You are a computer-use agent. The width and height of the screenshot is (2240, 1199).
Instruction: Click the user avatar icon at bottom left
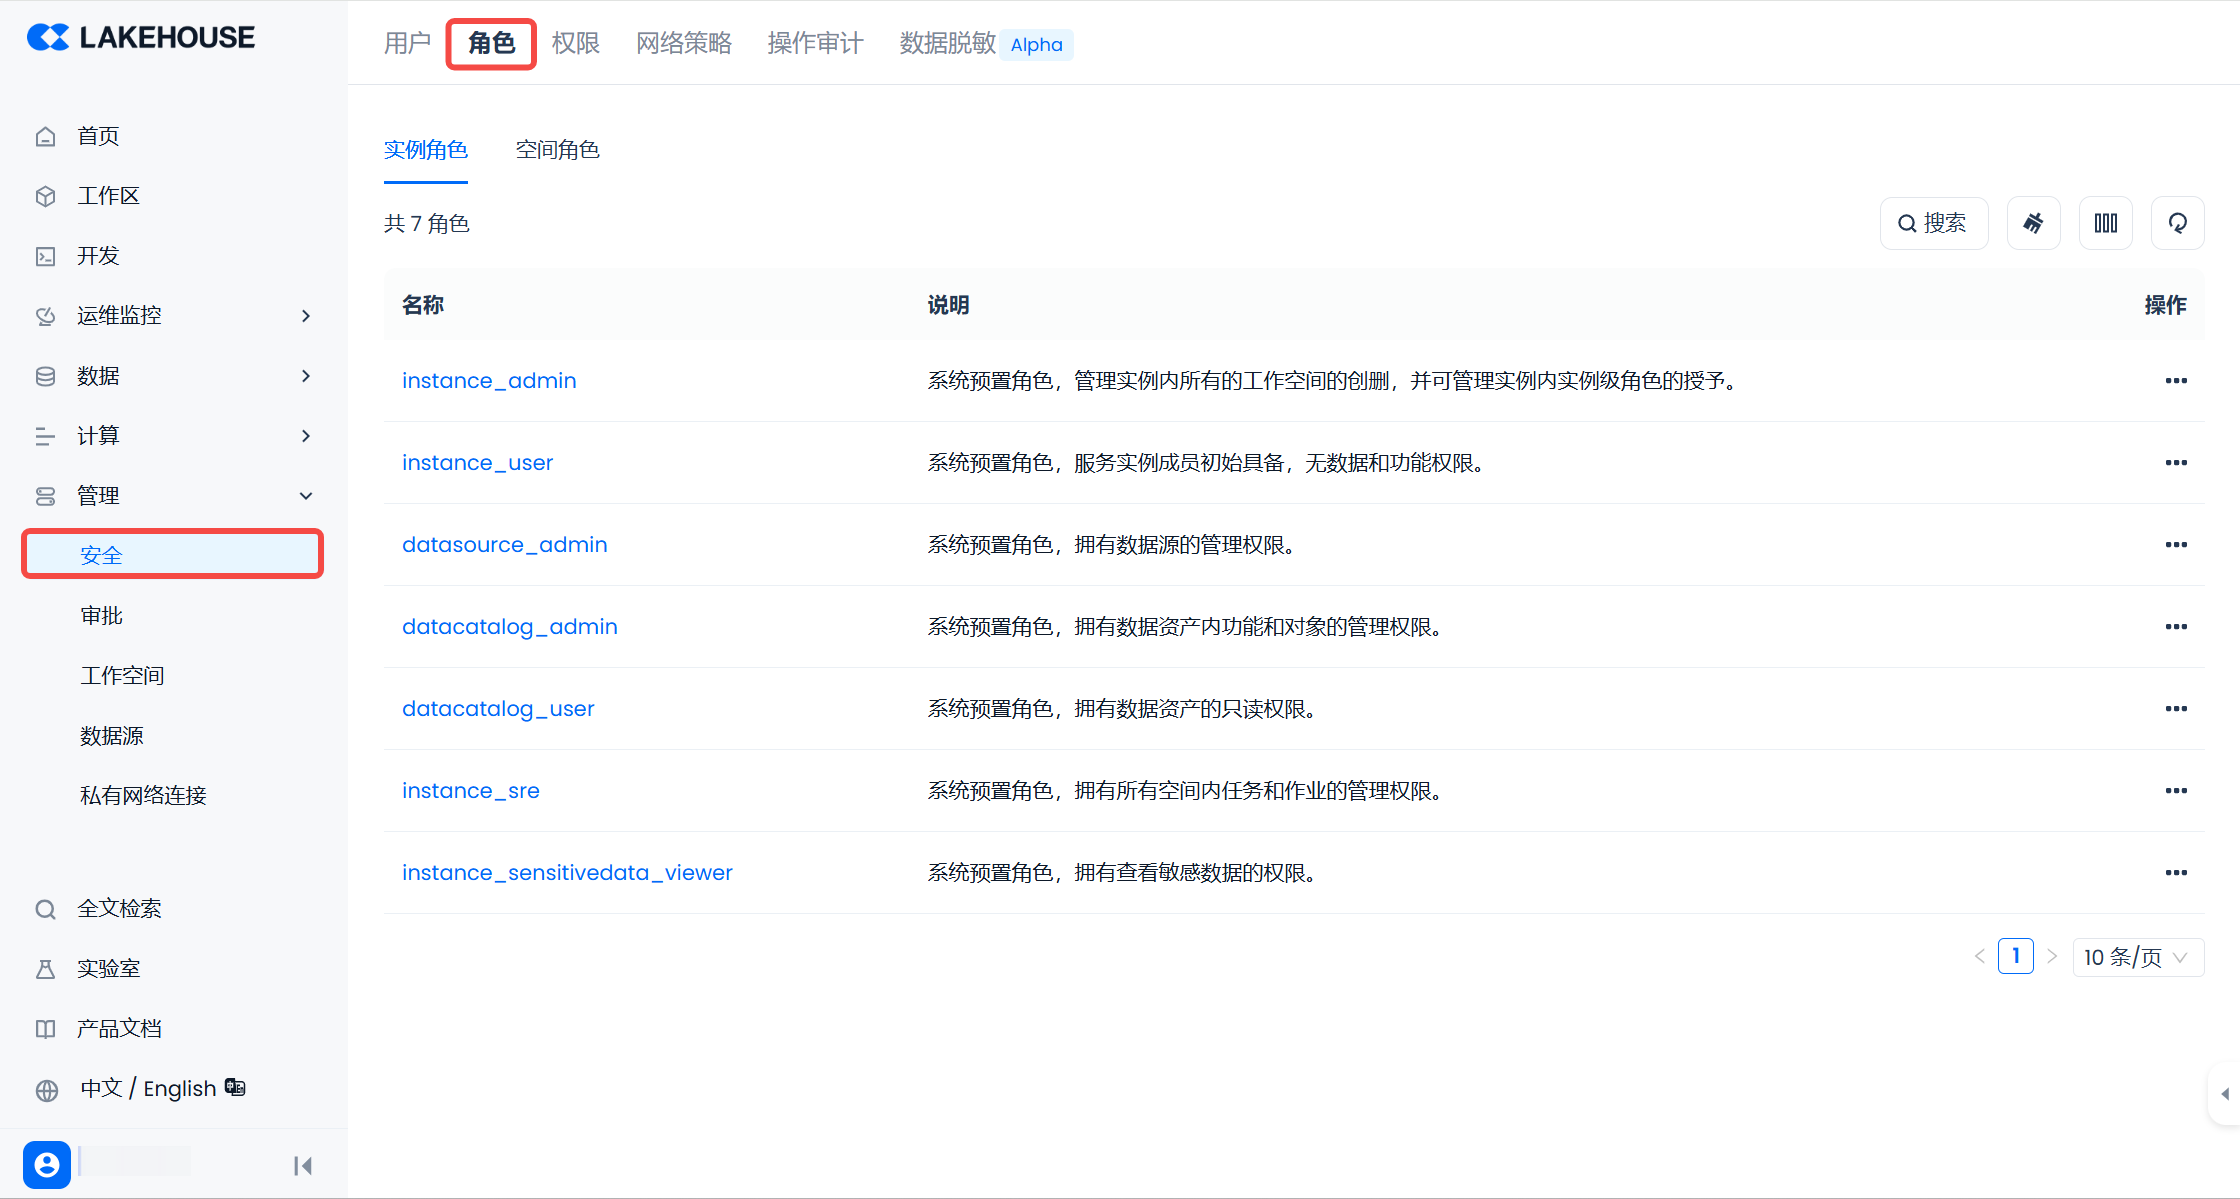(47, 1164)
